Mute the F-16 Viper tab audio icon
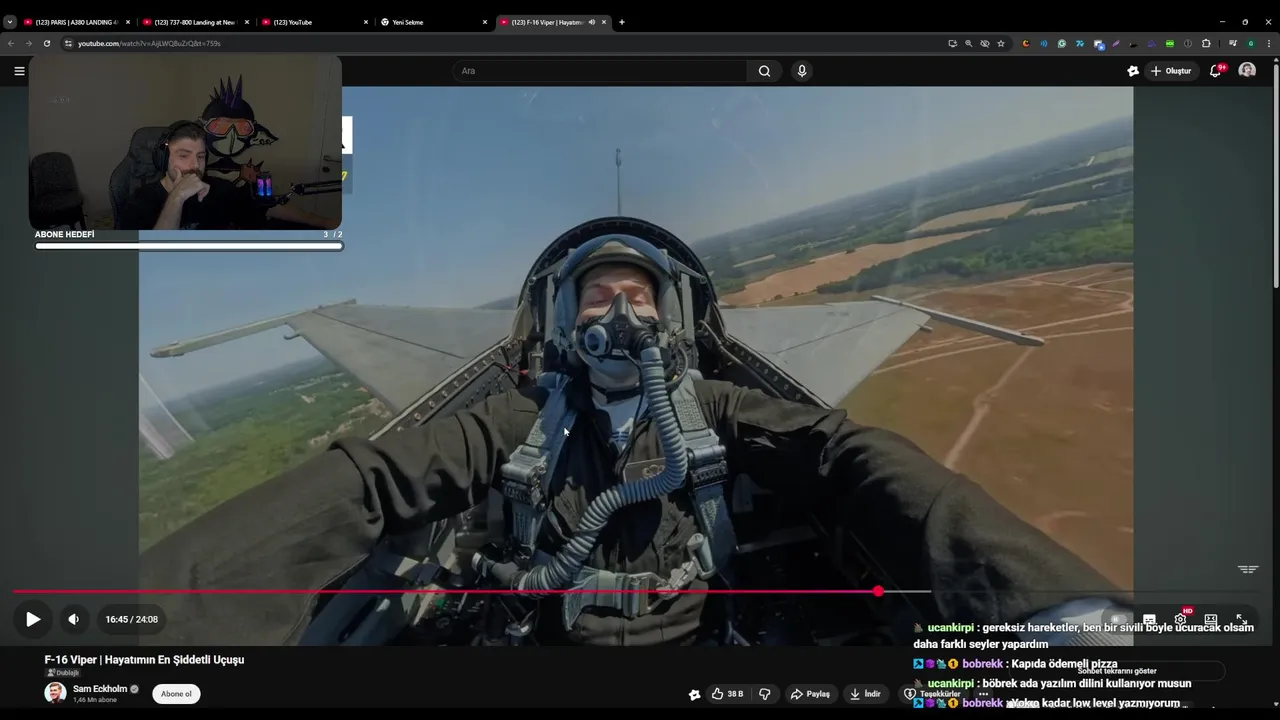 591,22
